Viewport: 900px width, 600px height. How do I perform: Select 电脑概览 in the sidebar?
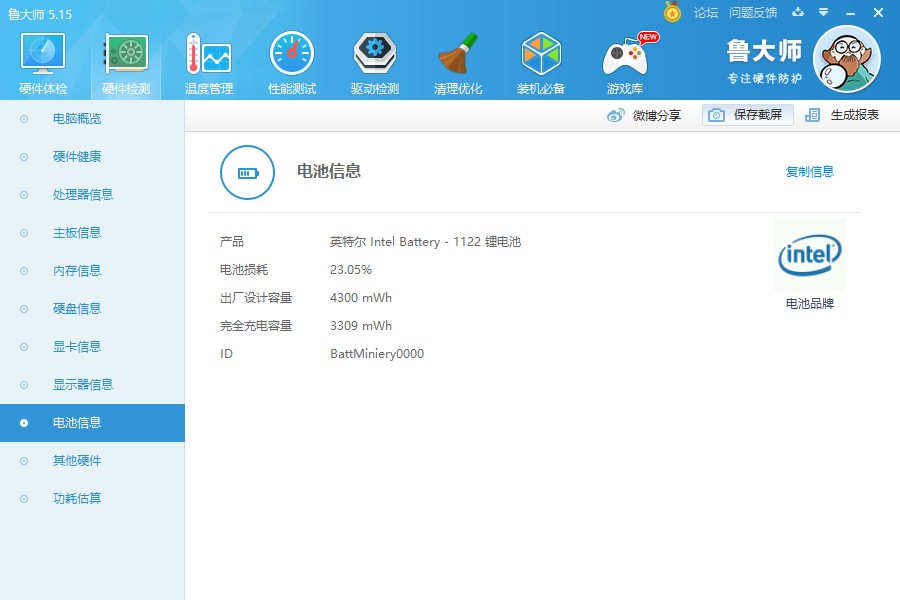pos(77,119)
